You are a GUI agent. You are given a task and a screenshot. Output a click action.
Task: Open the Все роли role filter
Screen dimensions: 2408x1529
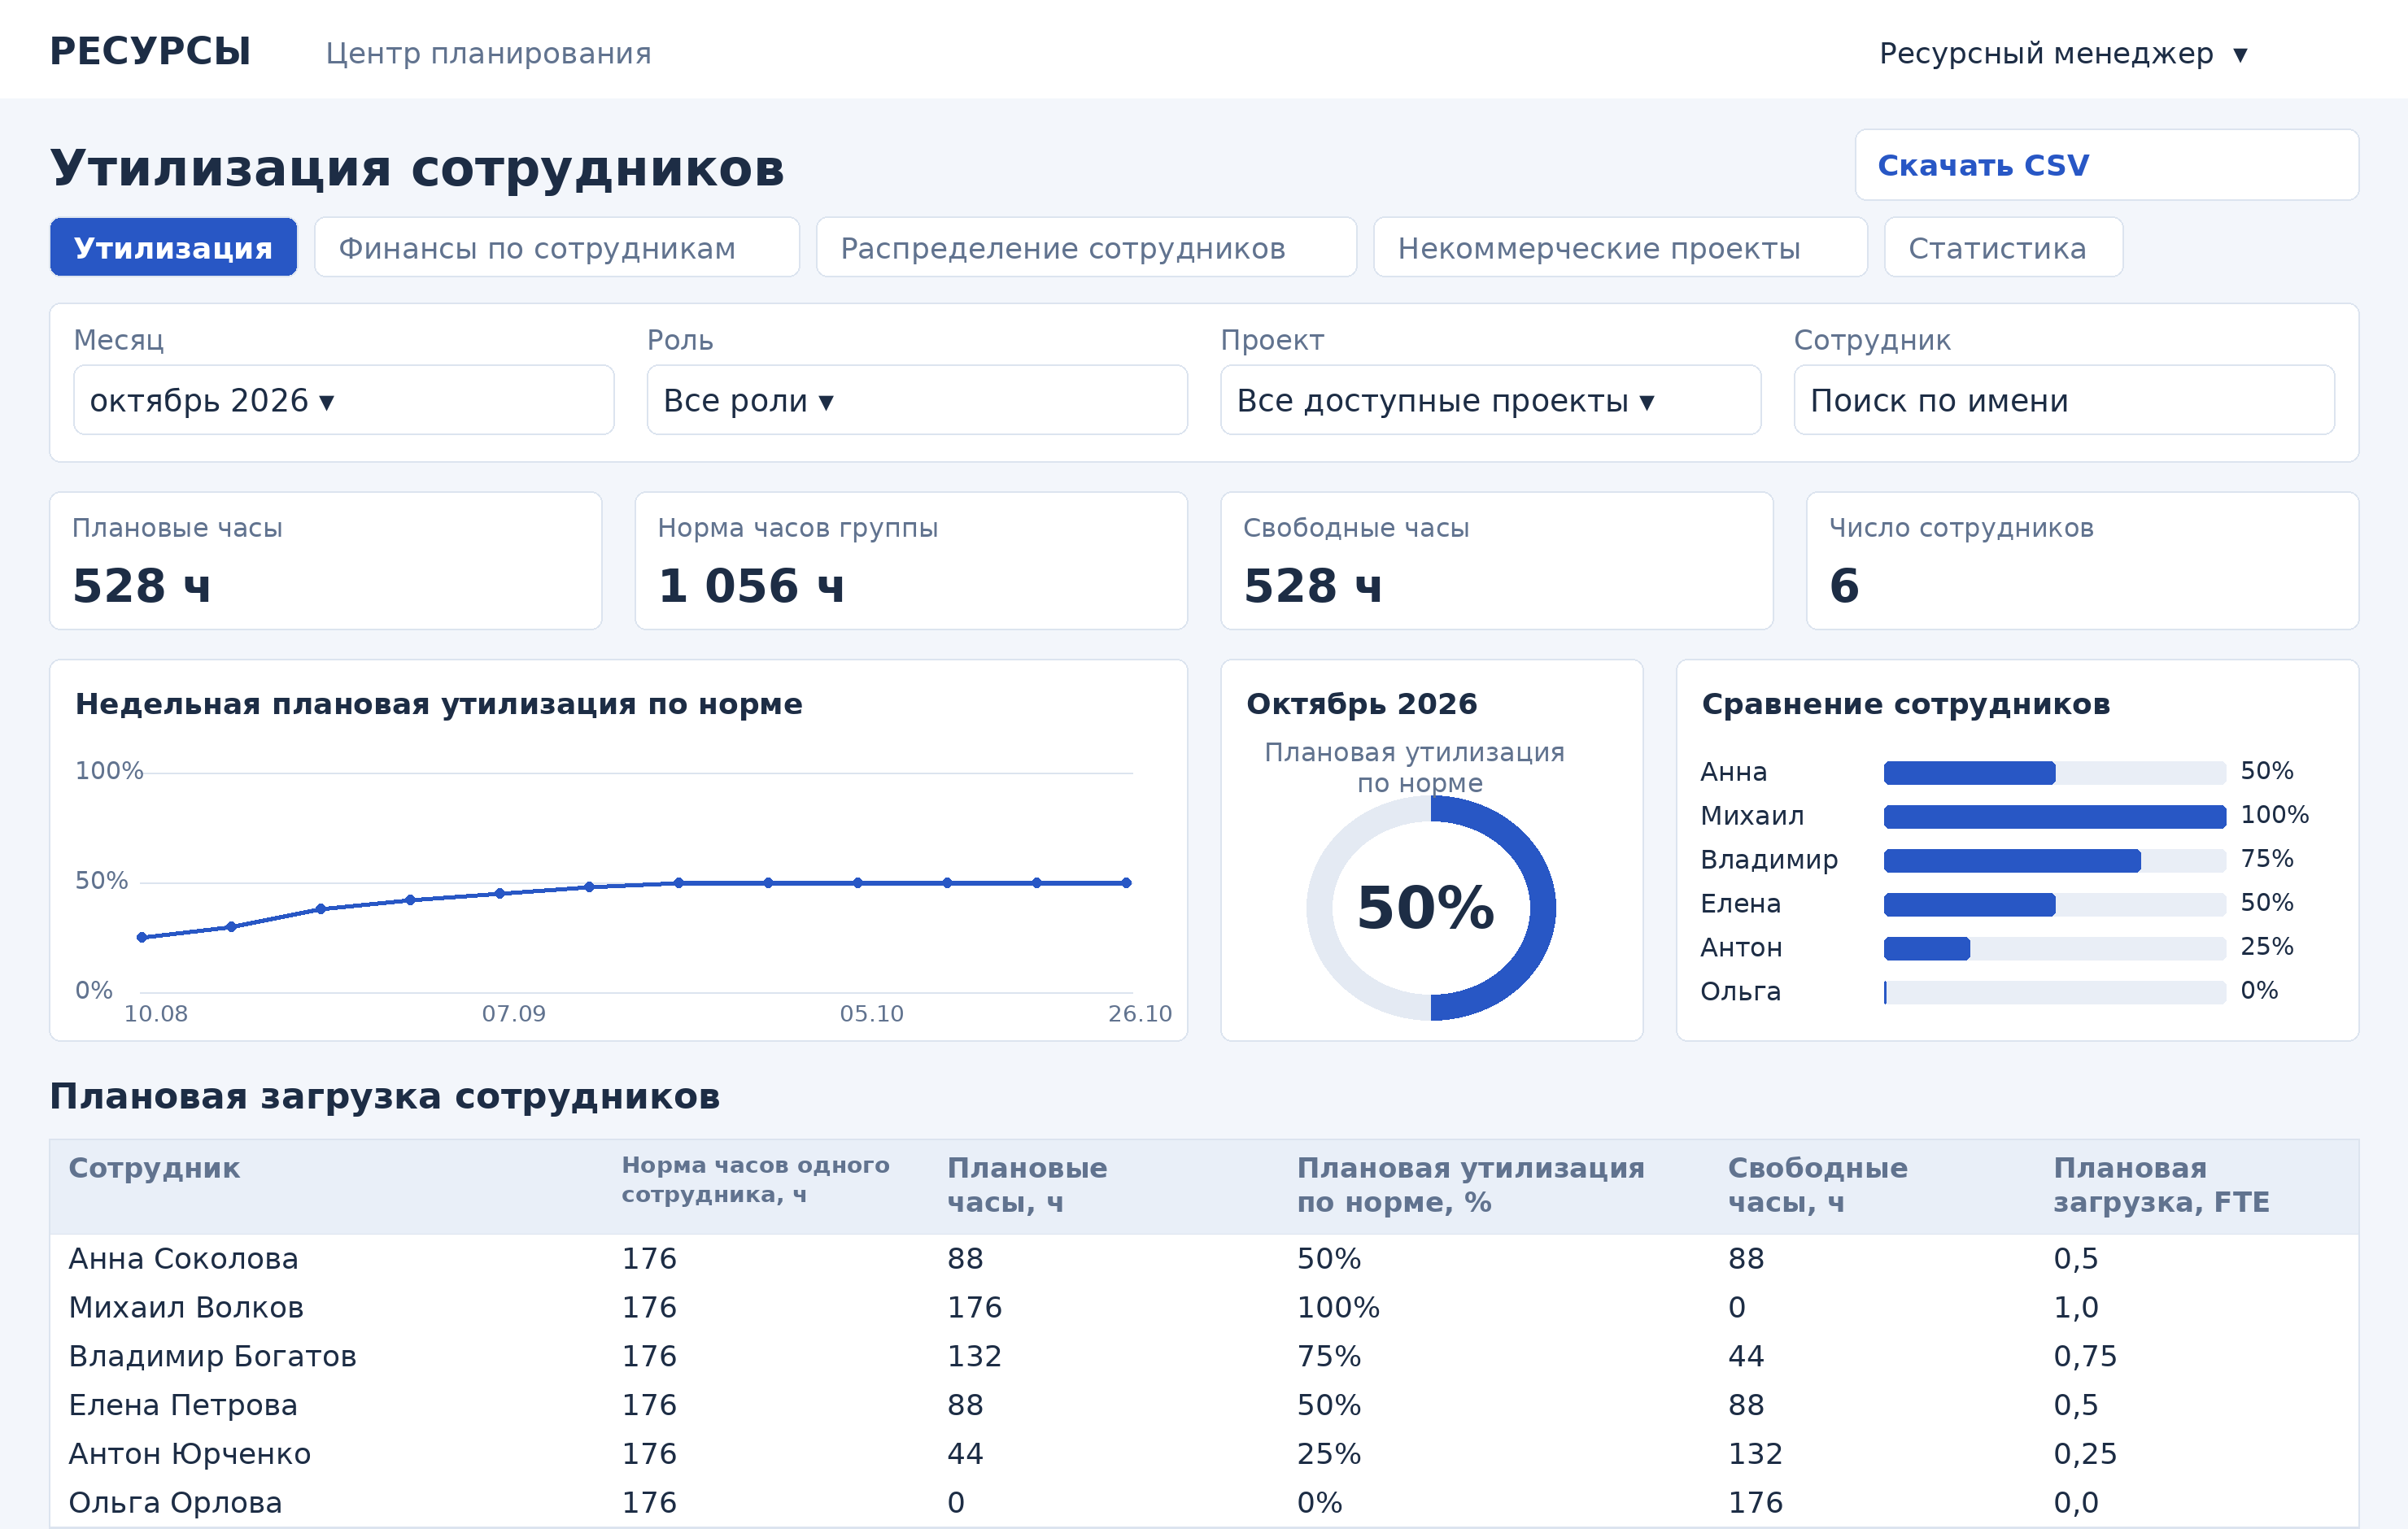(x=917, y=400)
